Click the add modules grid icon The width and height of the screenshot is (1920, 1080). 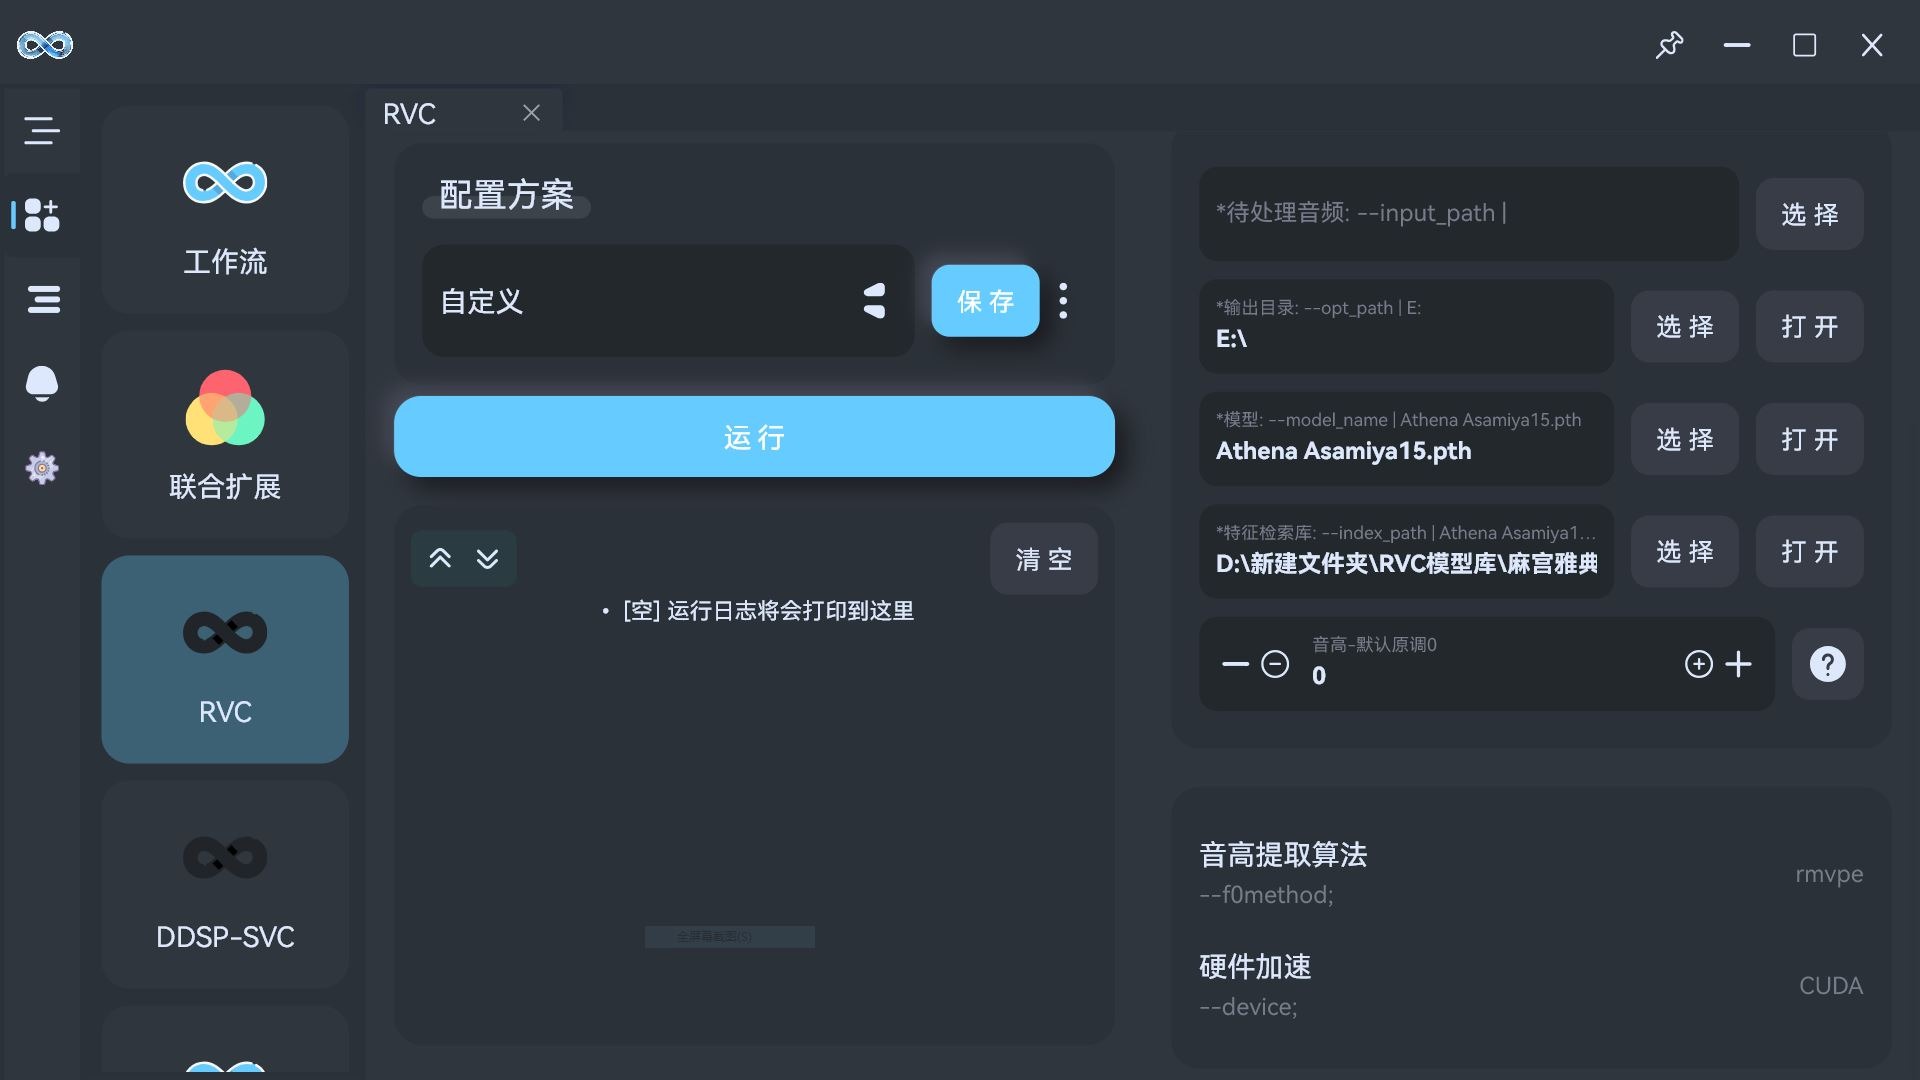pyautogui.click(x=42, y=215)
